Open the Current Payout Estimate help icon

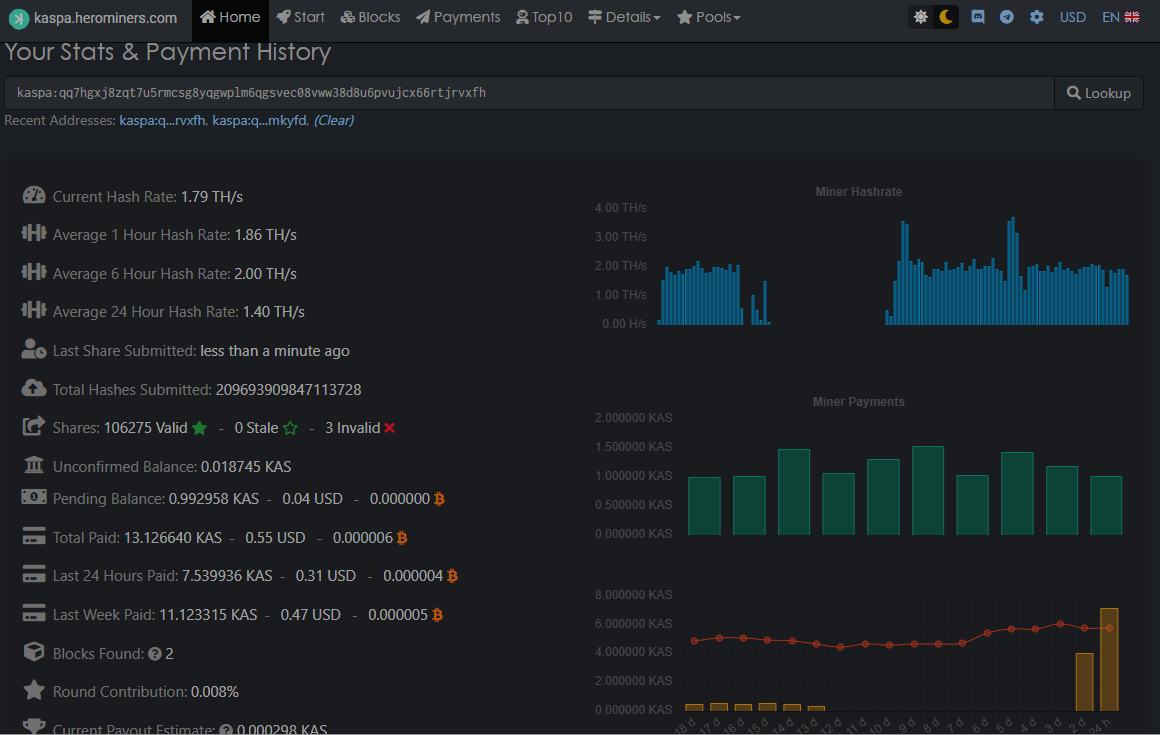click(x=226, y=730)
